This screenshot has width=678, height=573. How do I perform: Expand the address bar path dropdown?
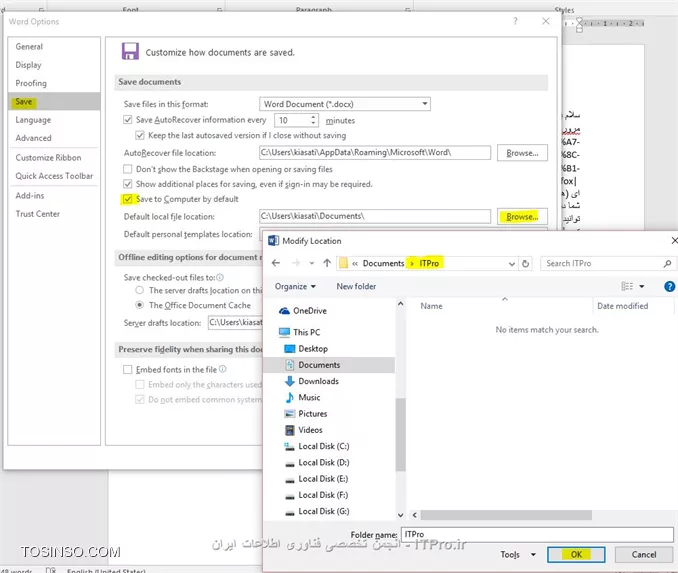(512, 263)
